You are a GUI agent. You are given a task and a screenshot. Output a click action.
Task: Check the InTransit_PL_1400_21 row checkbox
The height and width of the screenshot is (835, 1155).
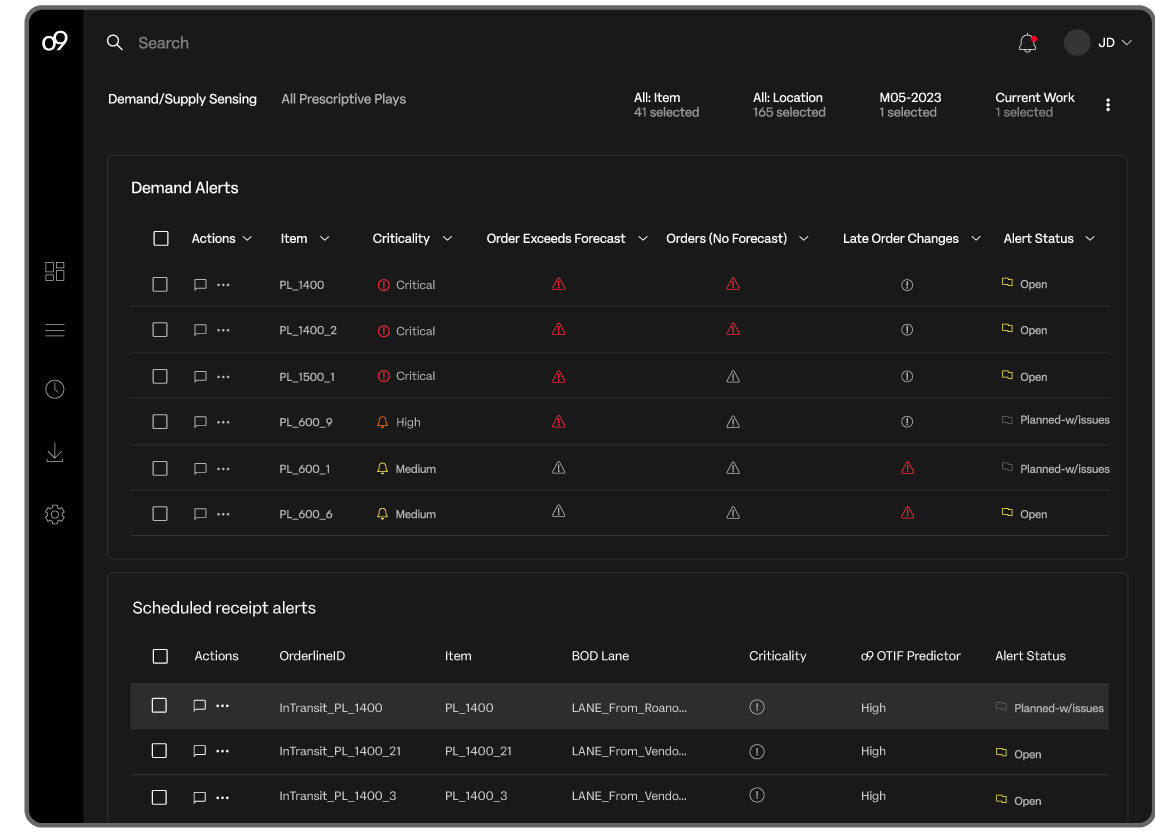[x=159, y=751]
